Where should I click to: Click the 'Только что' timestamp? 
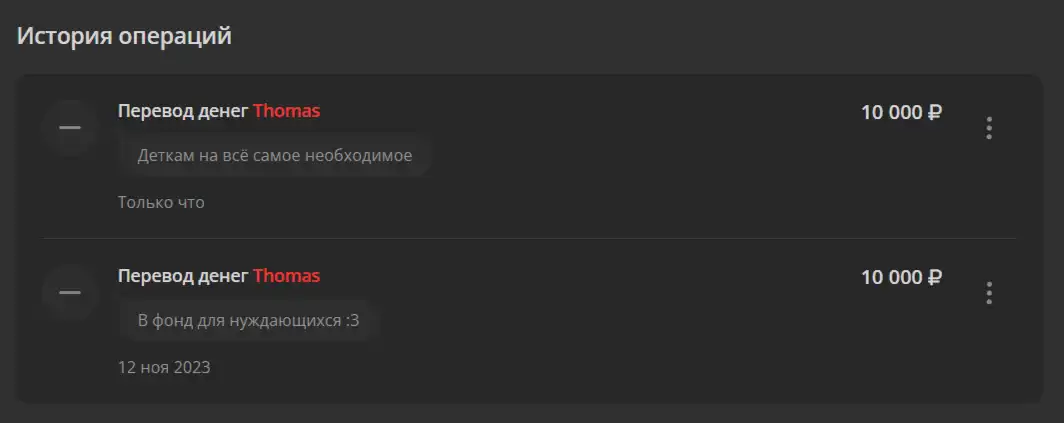click(161, 202)
